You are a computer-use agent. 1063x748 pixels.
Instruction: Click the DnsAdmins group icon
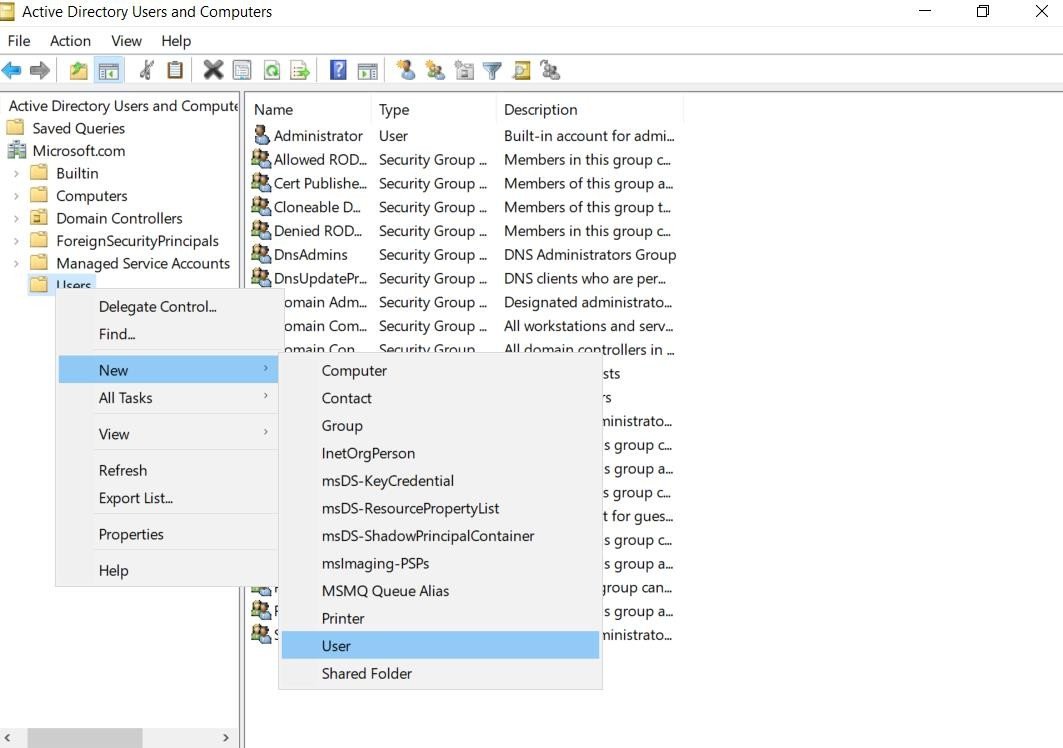point(262,254)
